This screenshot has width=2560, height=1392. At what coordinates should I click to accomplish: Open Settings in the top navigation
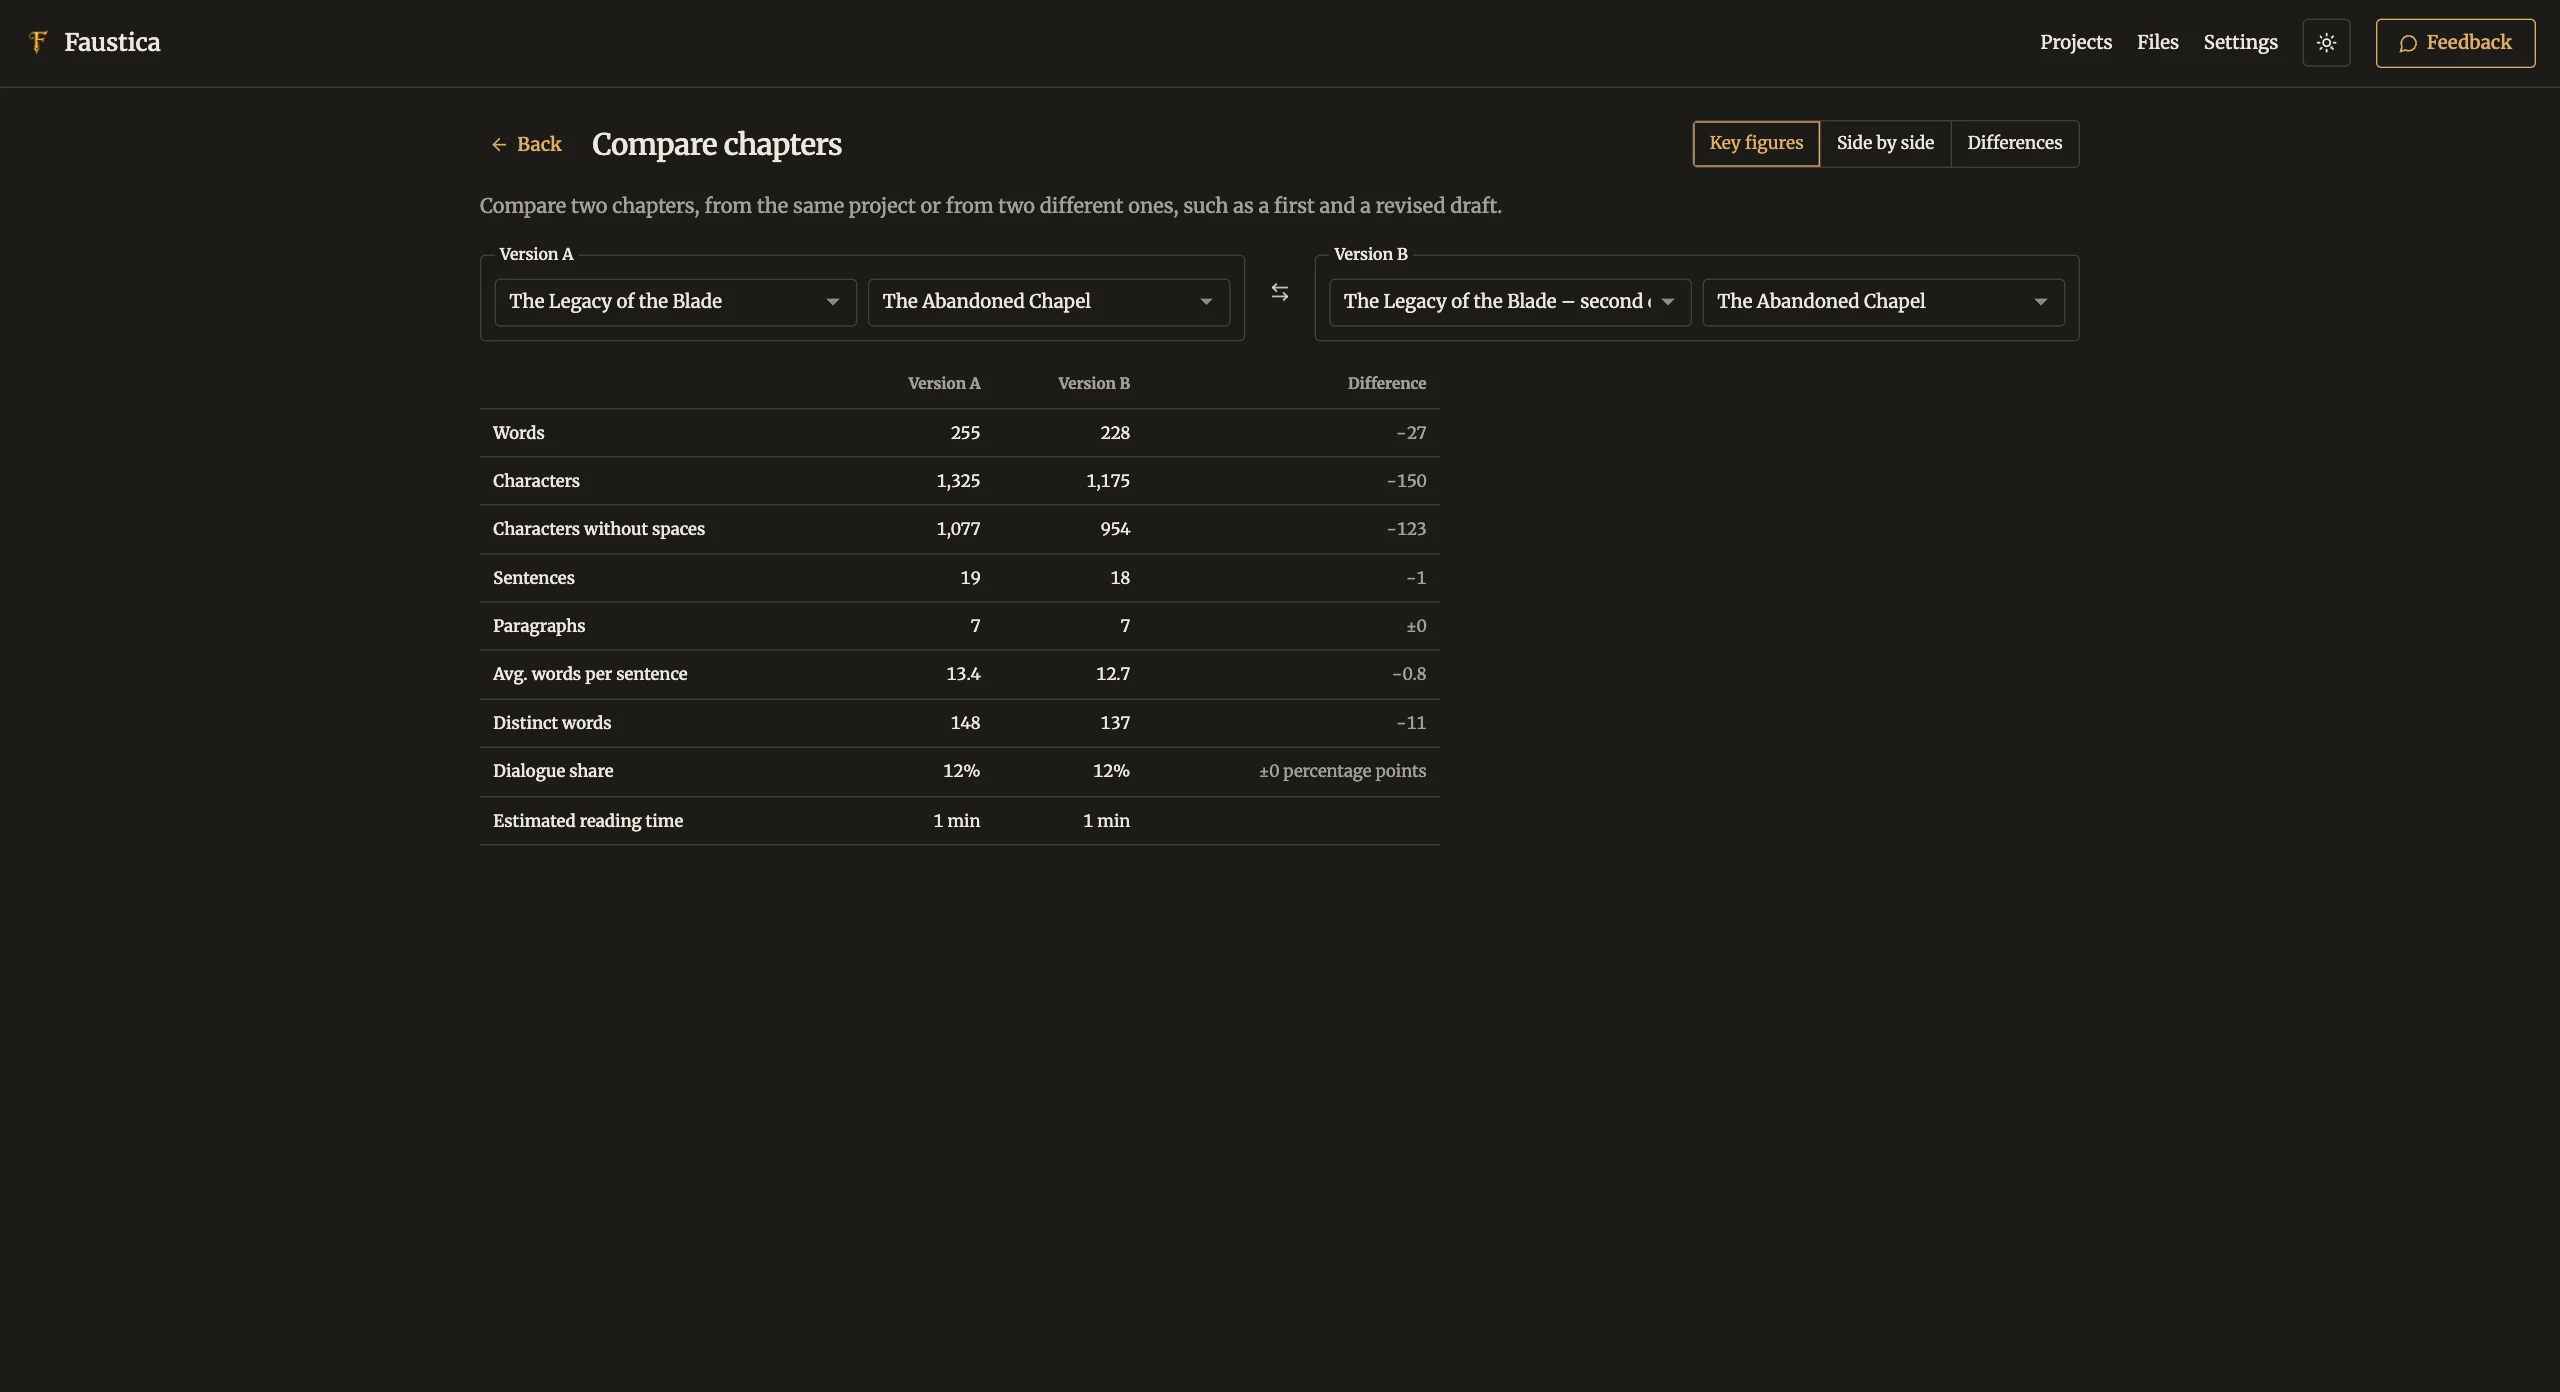2240,42
